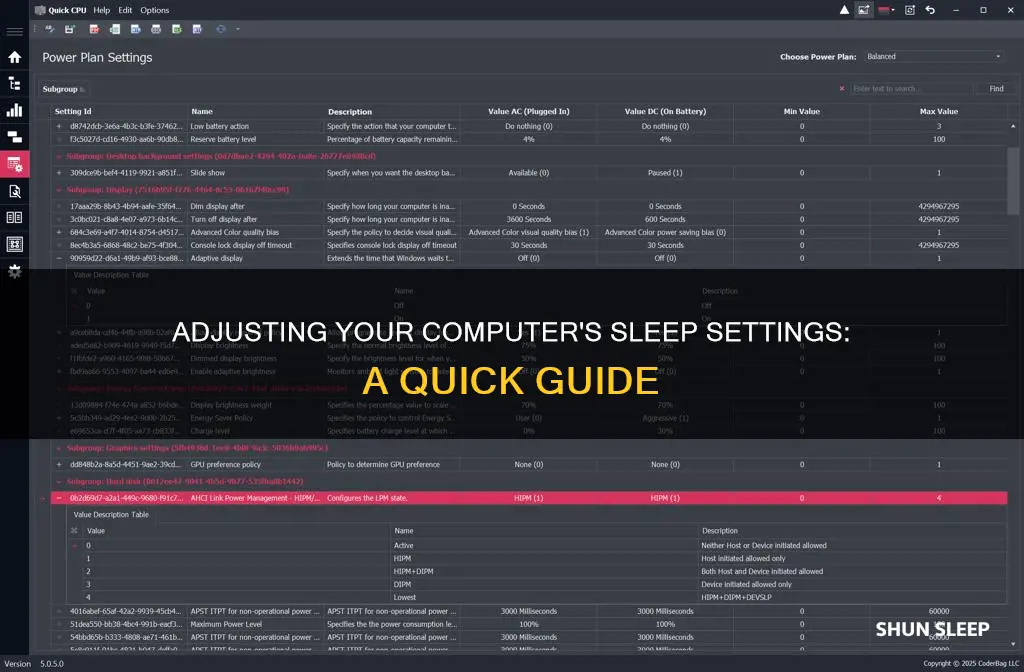Click the Min Value column header

click(801, 112)
